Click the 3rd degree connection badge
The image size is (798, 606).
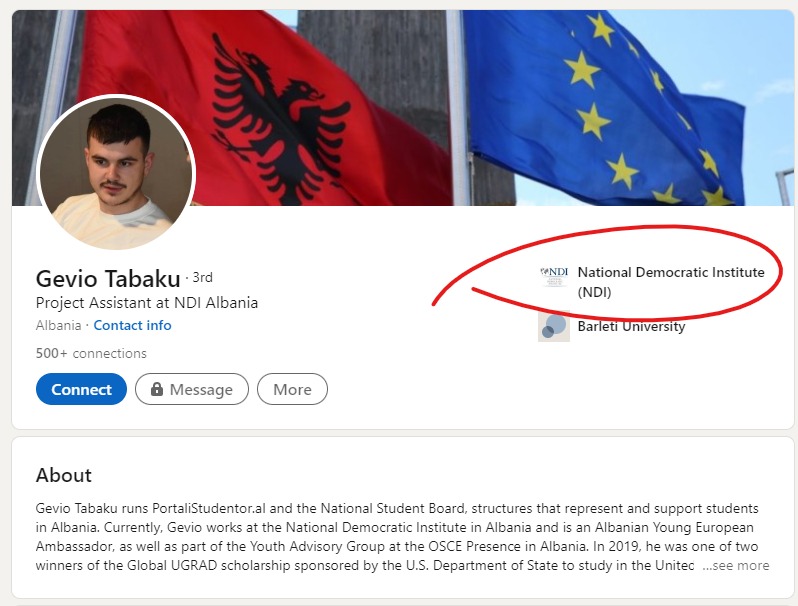point(201,277)
